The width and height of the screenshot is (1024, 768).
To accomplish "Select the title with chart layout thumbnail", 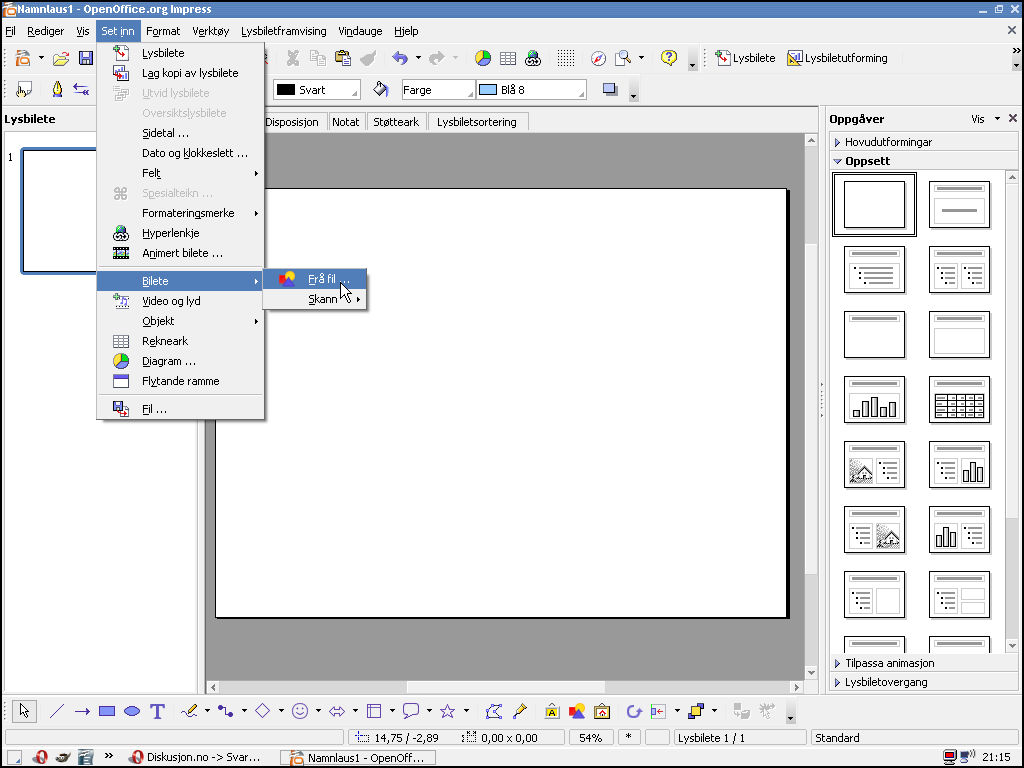I will [874, 400].
